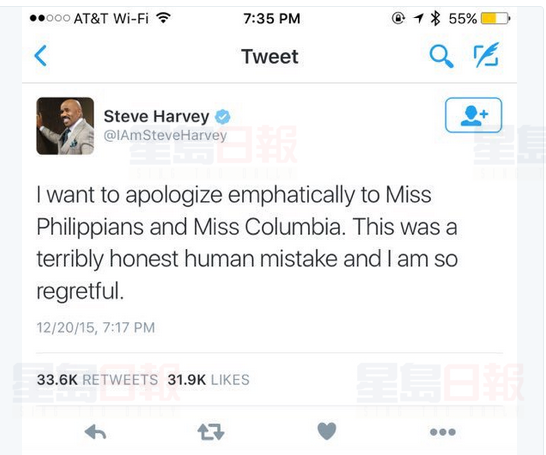Open the @IAmSteveHarvey handle
The image size is (546, 455).
click(x=165, y=135)
